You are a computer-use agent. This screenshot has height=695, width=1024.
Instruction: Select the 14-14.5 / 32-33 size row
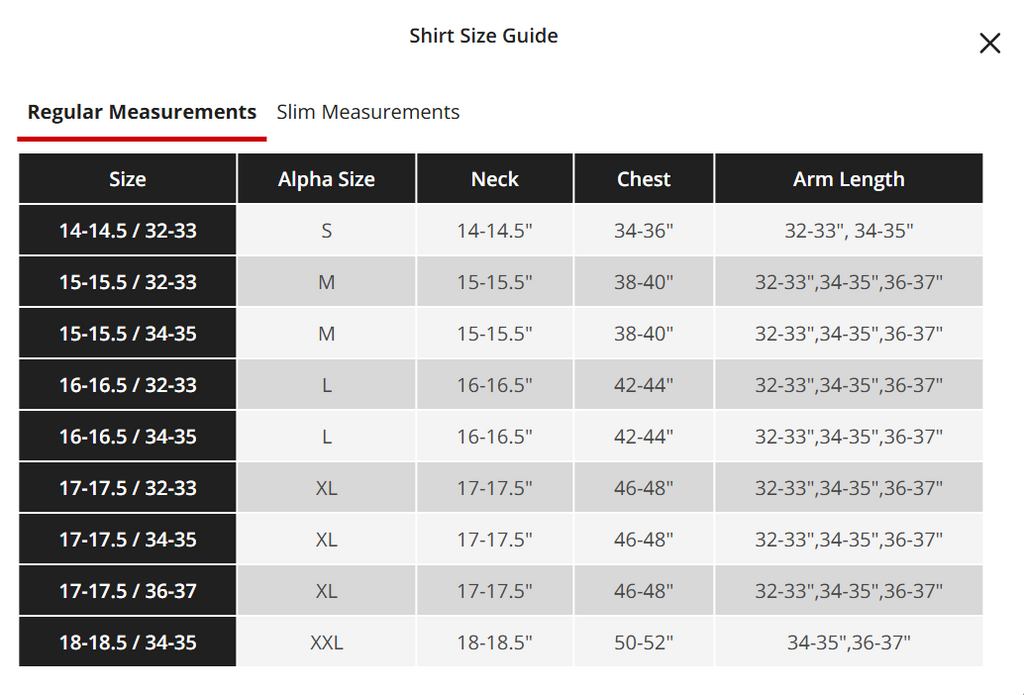coord(501,230)
